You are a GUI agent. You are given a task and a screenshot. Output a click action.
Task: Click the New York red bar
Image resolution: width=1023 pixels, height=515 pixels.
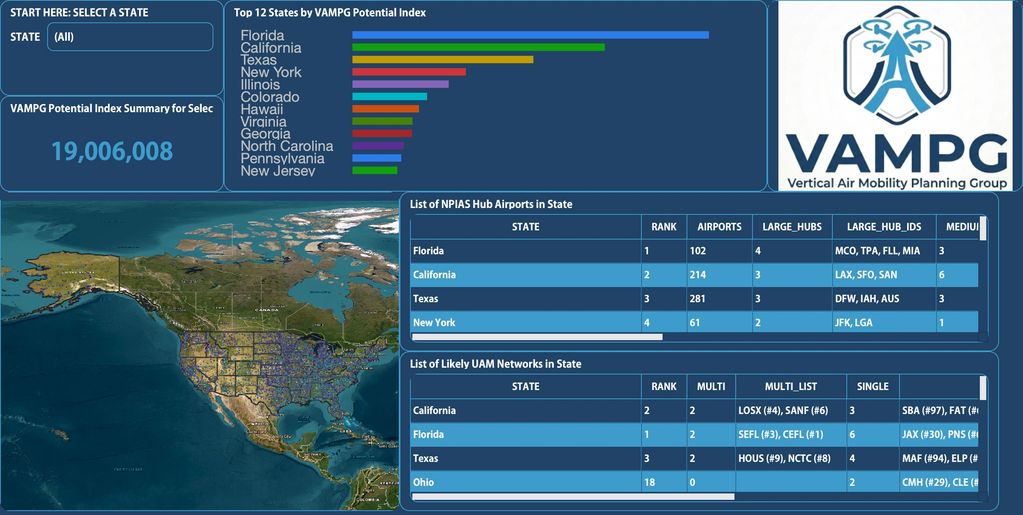(409, 72)
